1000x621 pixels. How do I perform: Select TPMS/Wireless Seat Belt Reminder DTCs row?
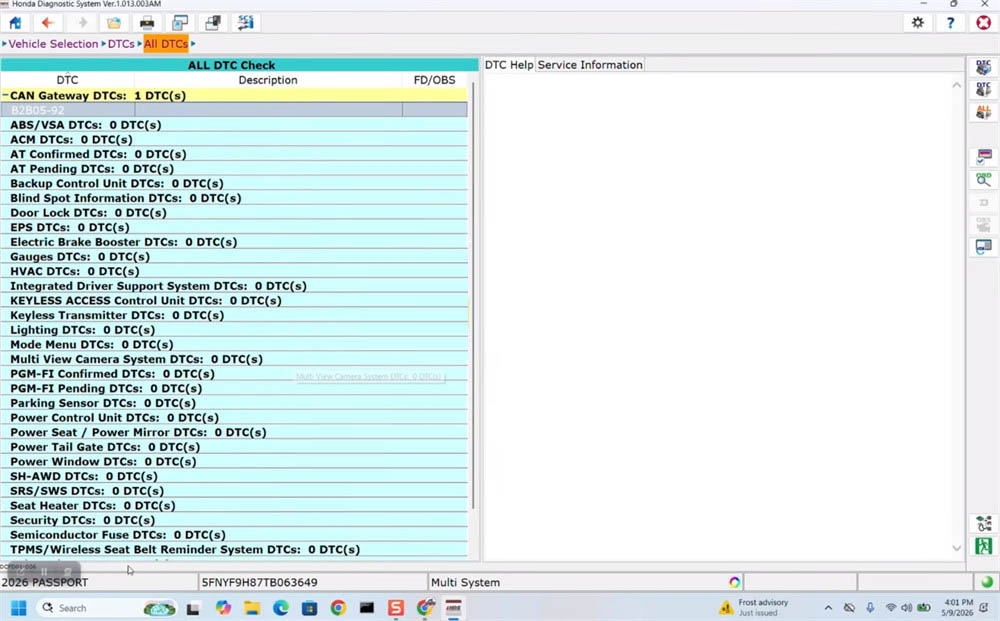234,550
